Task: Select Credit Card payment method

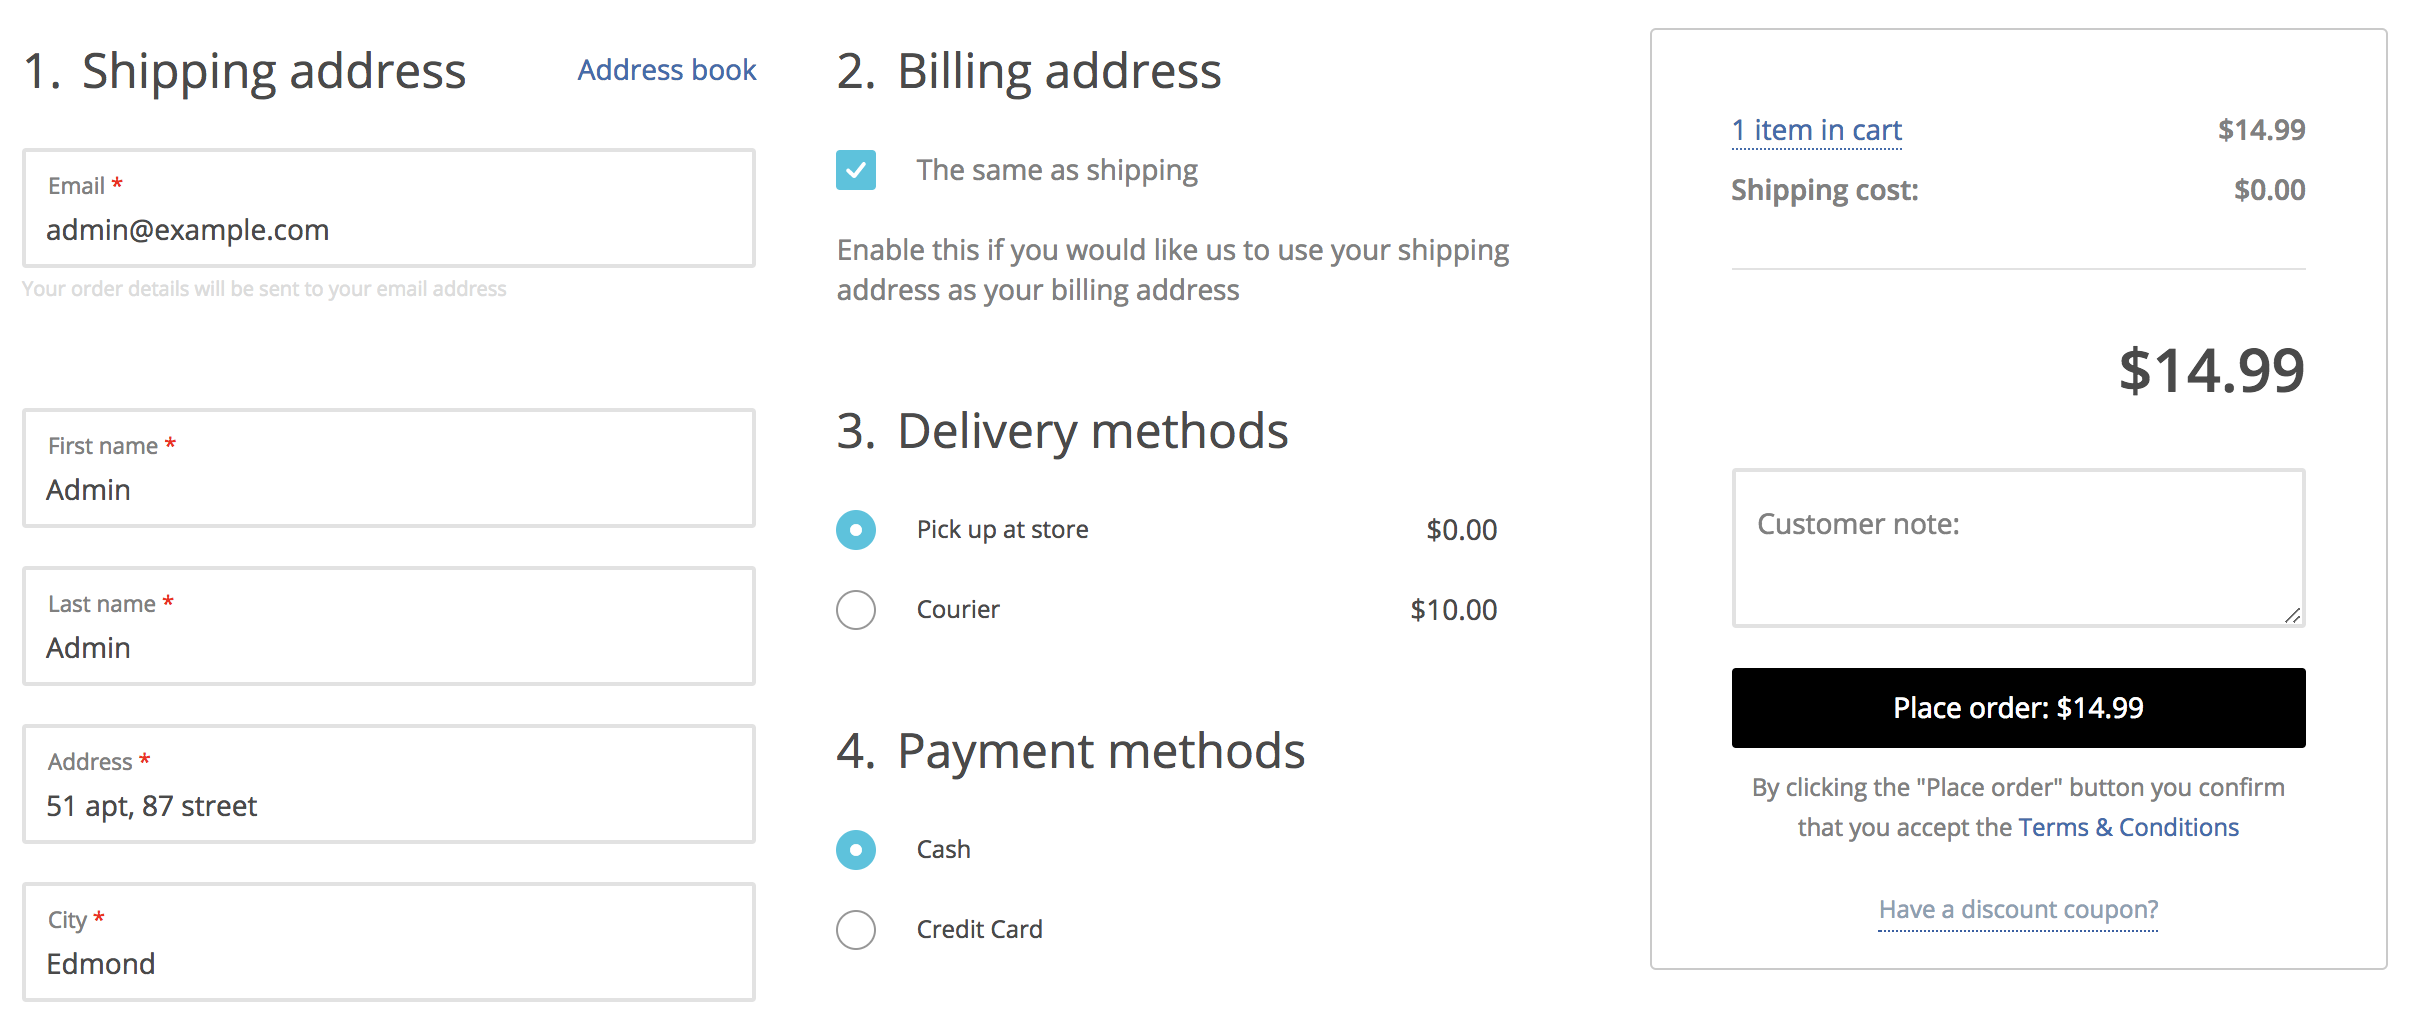Action: pos(855,930)
